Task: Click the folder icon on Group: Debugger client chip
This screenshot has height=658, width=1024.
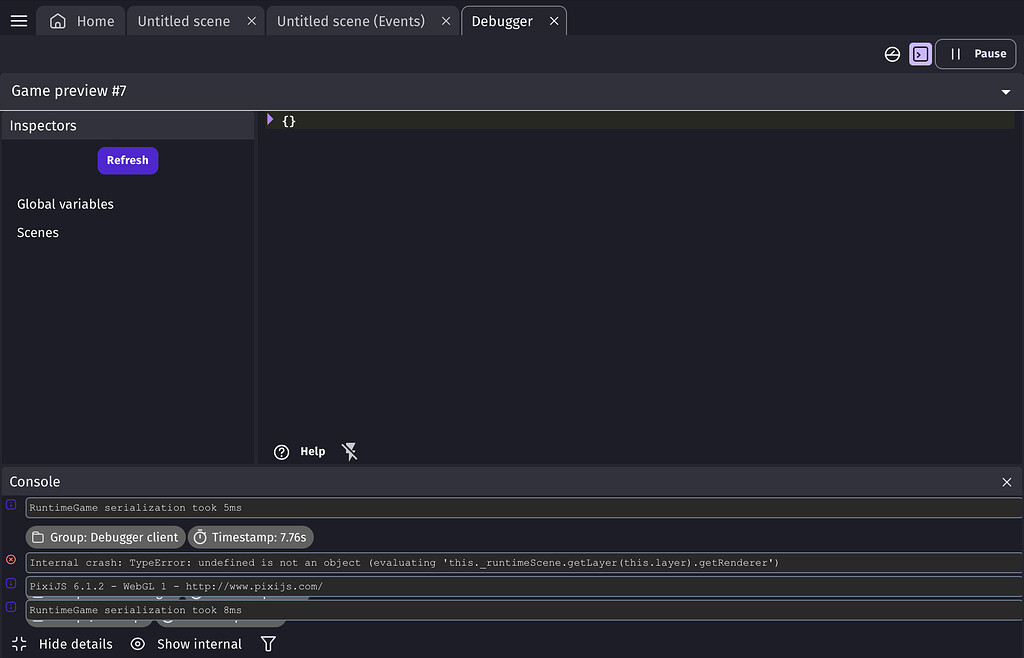Action: point(36,537)
